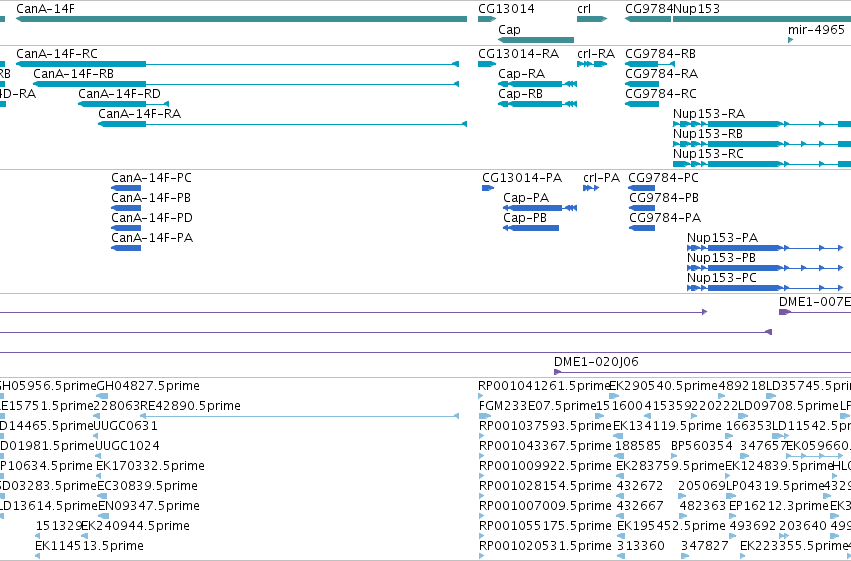Select the CG13014 gene feature
This screenshot has width=851, height=561.
pyautogui.click(x=487, y=19)
